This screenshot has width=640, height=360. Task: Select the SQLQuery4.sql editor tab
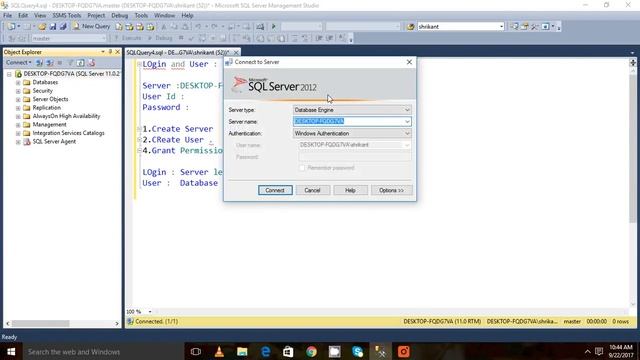pyautogui.click(x=178, y=52)
